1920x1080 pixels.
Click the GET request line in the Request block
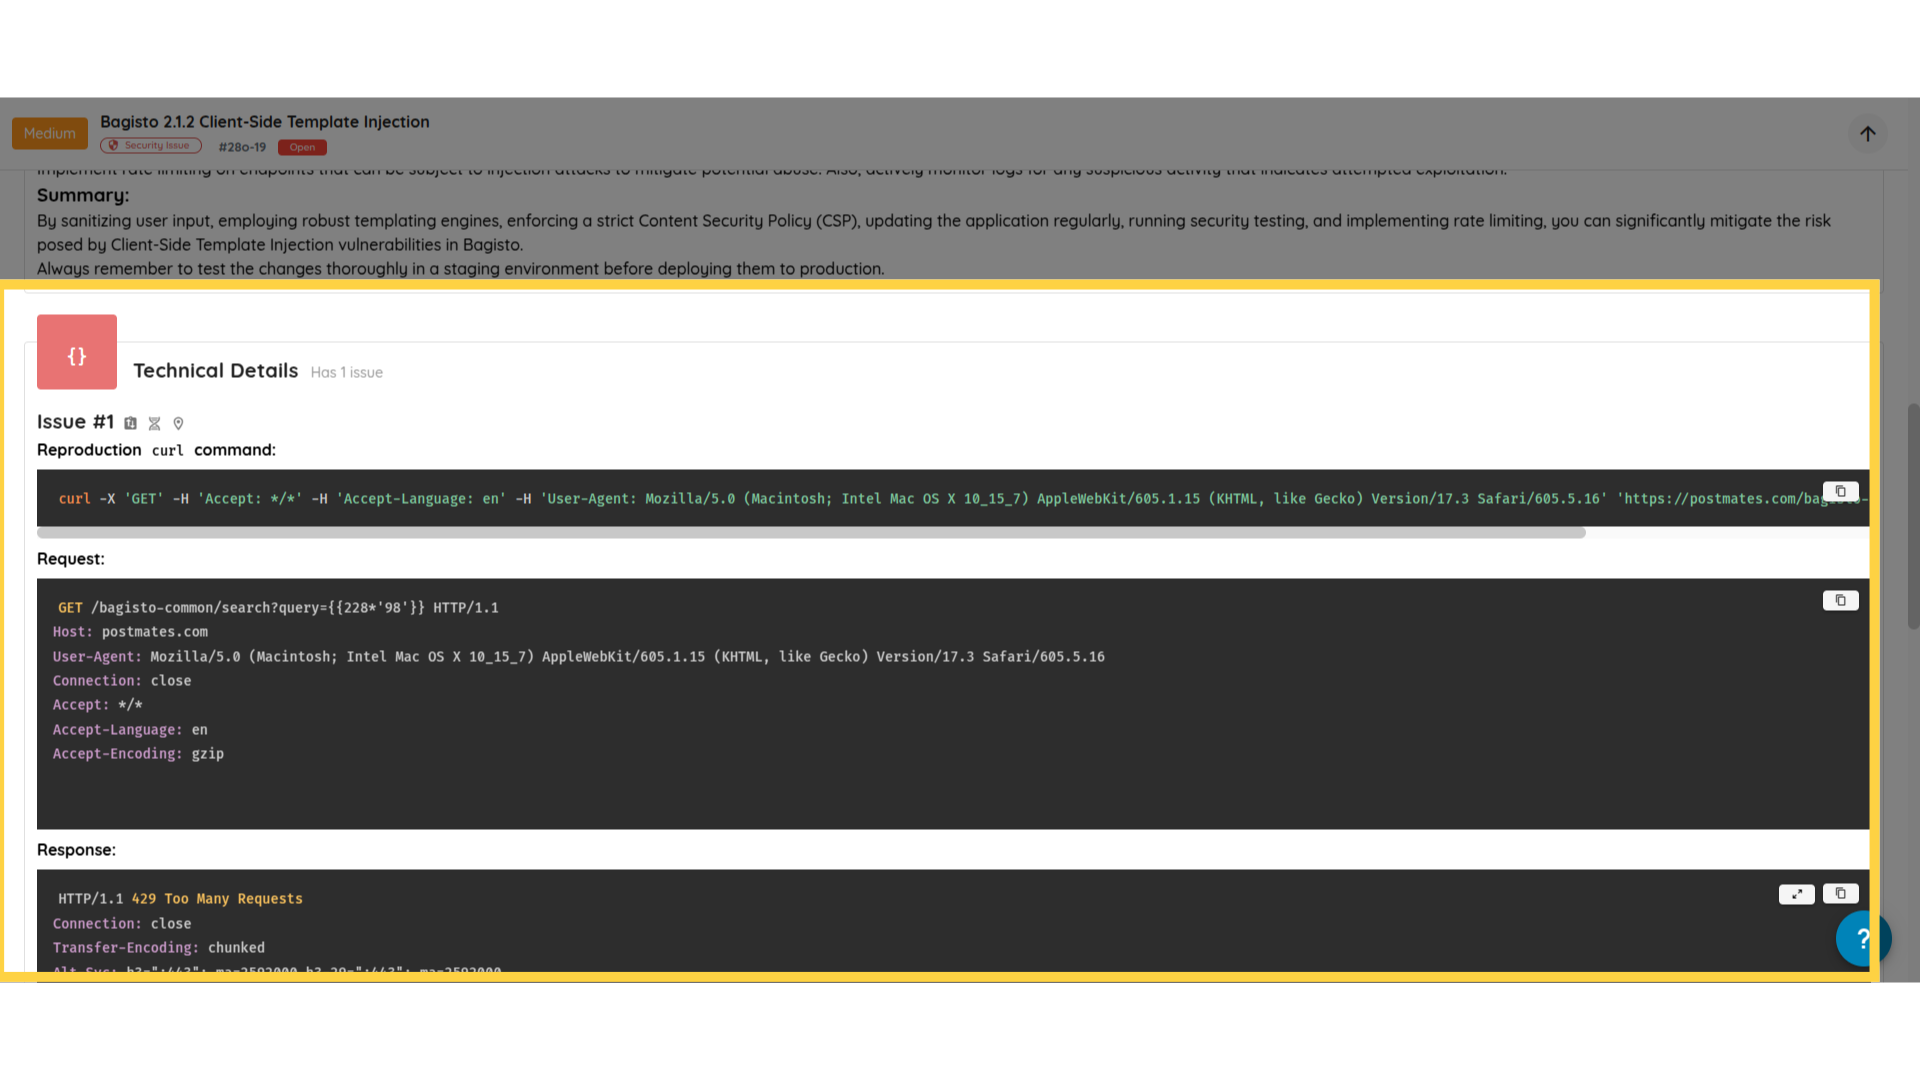coord(278,607)
